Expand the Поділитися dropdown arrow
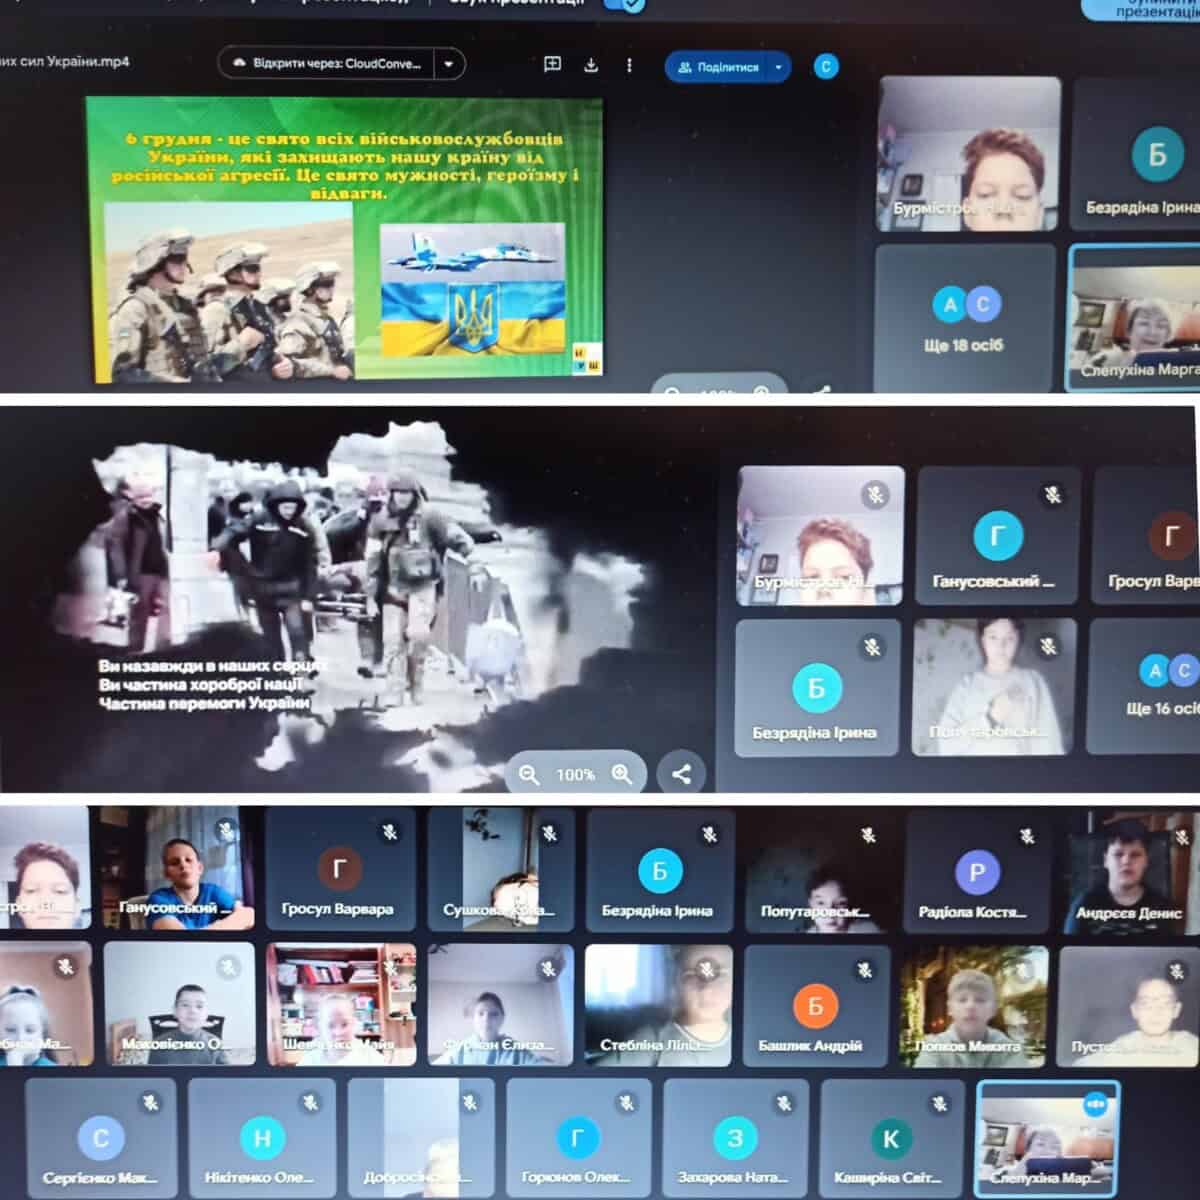 point(778,67)
